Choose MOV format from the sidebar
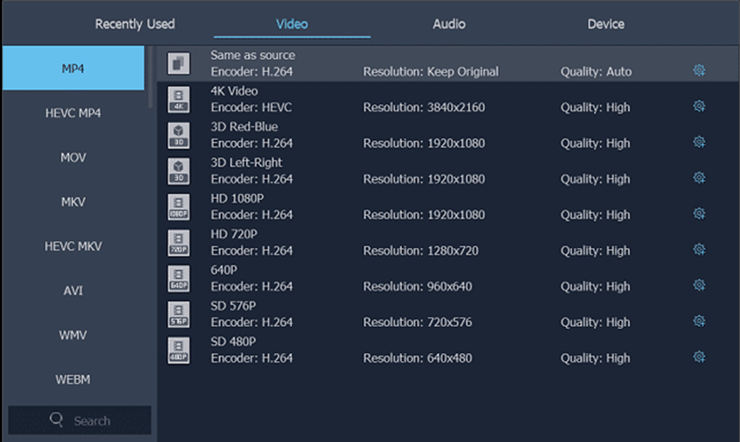This screenshot has width=740, height=442. pyautogui.click(x=73, y=158)
